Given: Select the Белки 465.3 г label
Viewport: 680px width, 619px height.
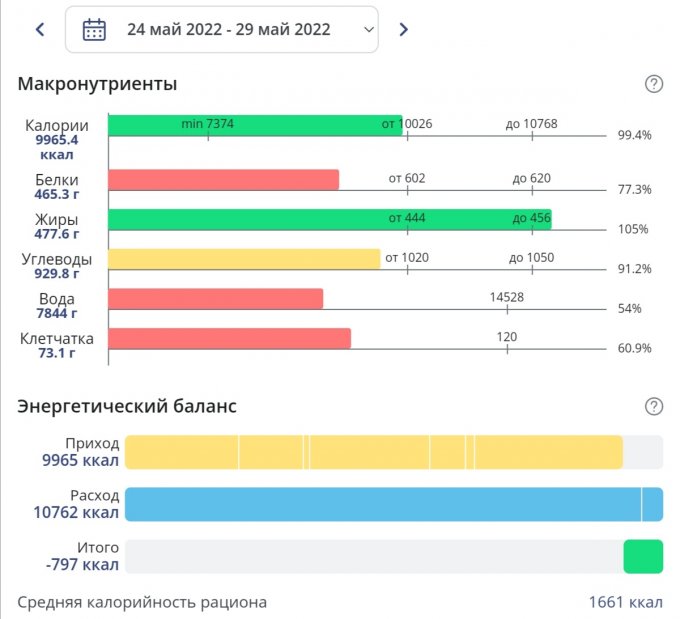Looking at the screenshot, I should (x=57, y=187).
